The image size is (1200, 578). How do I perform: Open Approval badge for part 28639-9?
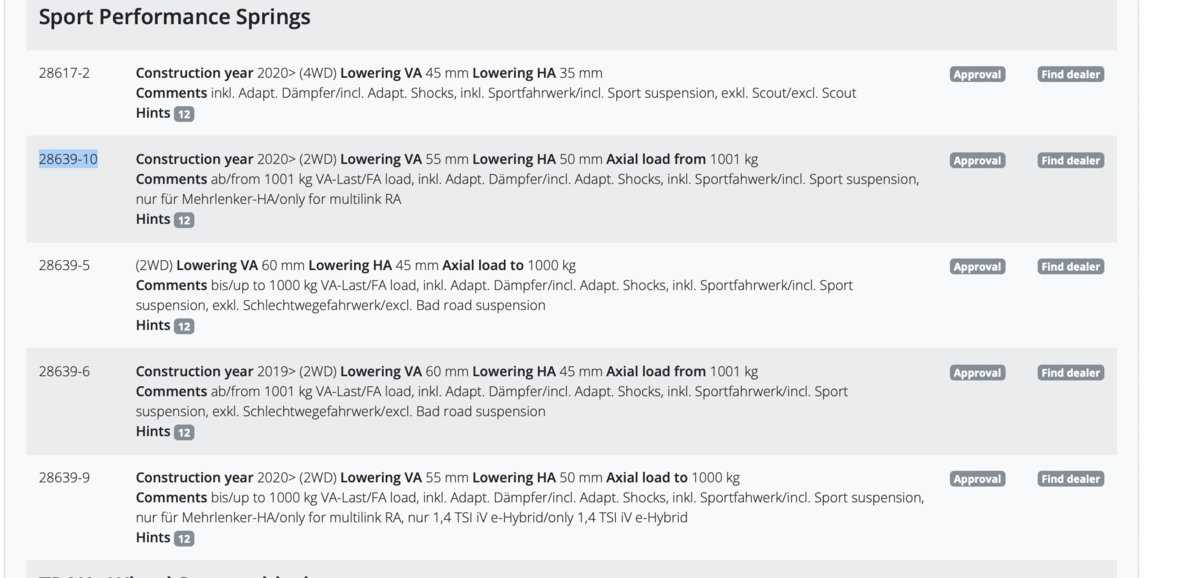[x=977, y=479]
